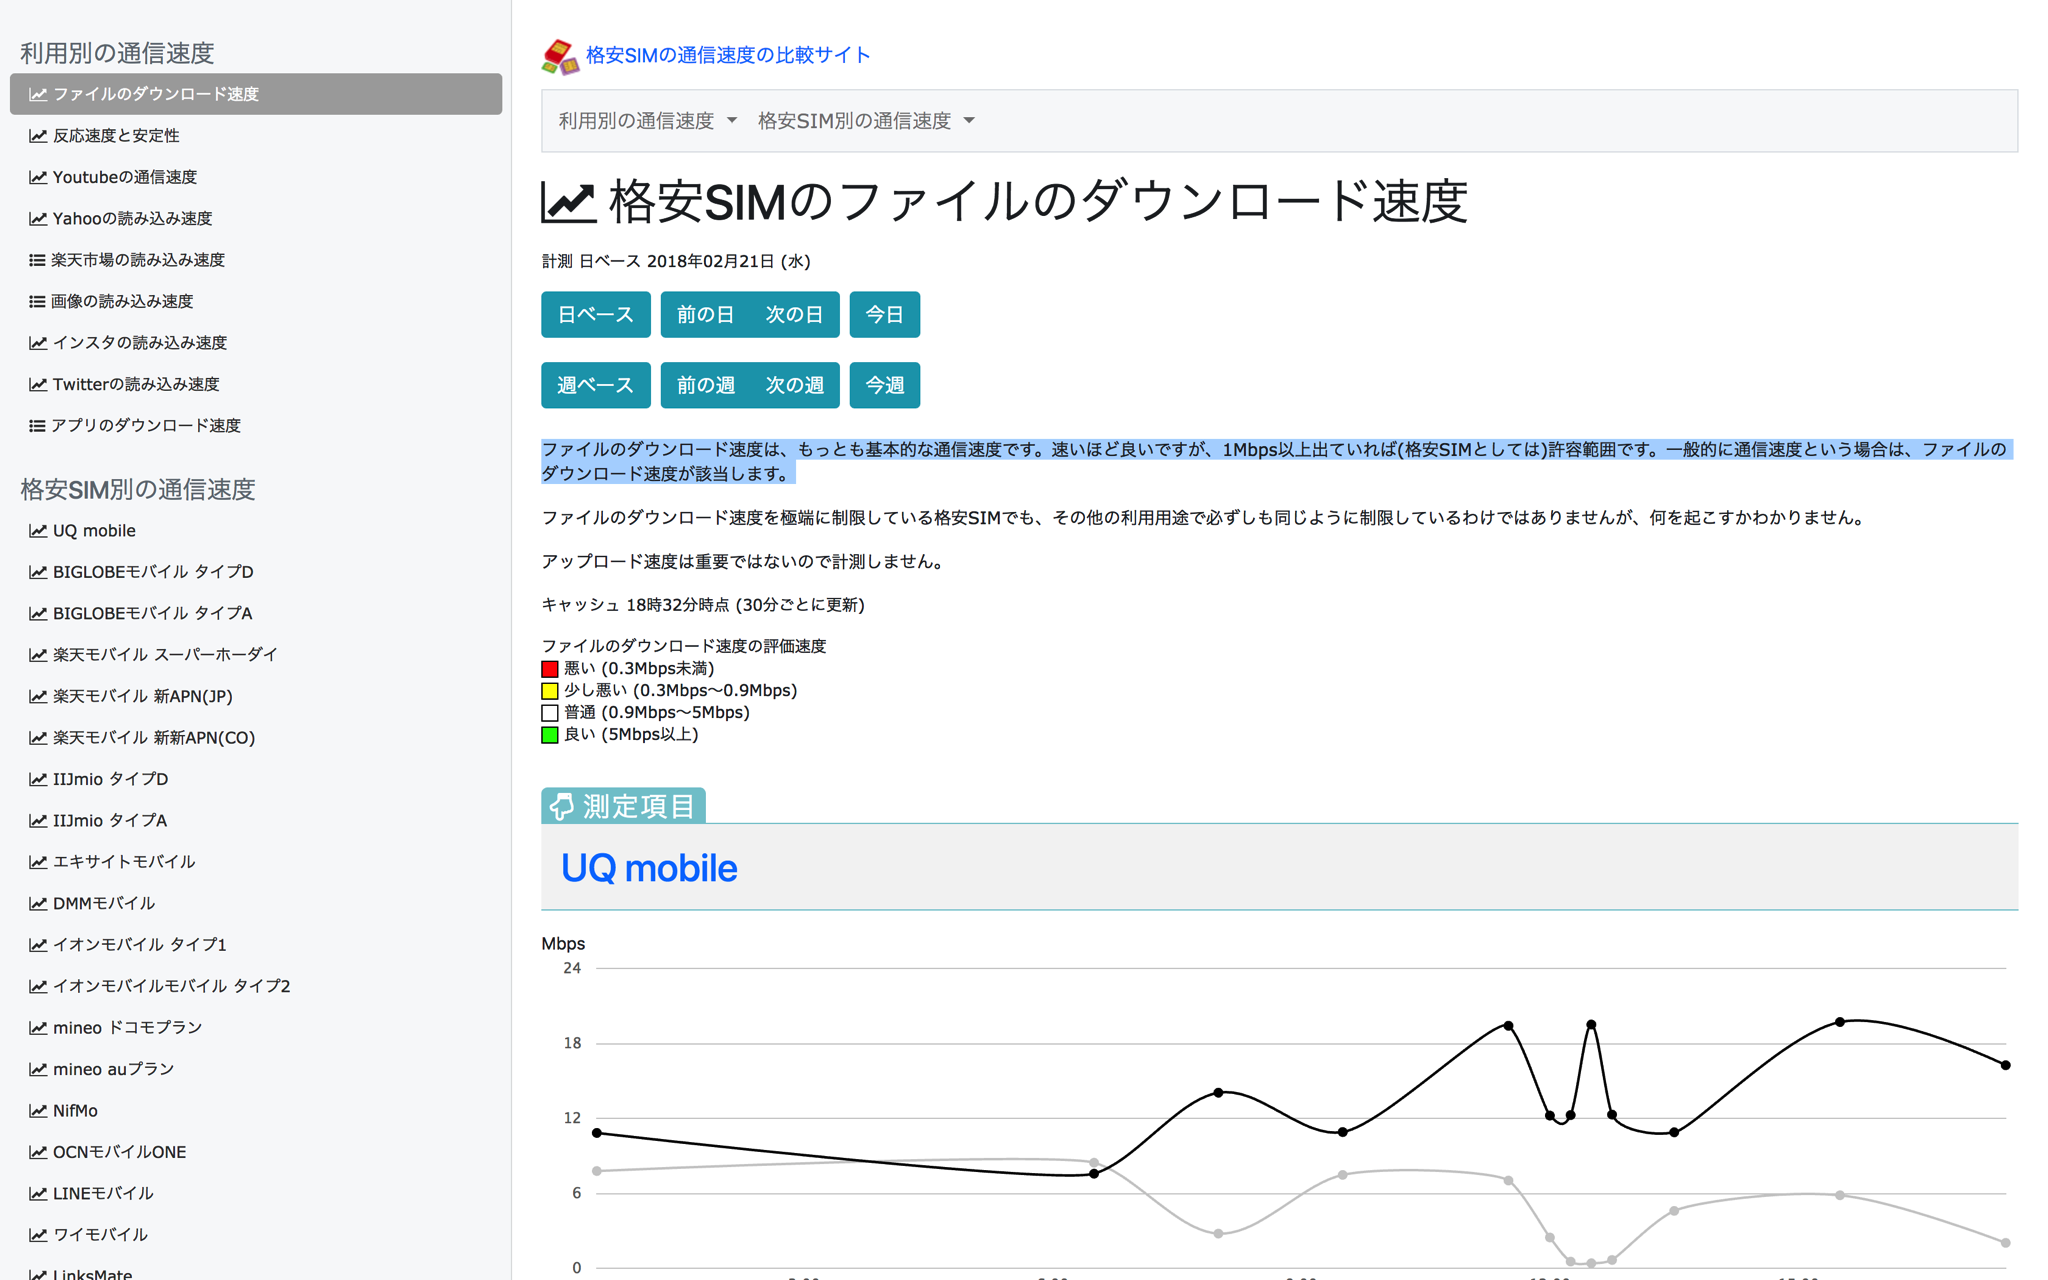Image resolution: width=2048 pixels, height=1280 pixels.
Task: Open ワイモバイル sidebar link
Action: [x=100, y=1235]
